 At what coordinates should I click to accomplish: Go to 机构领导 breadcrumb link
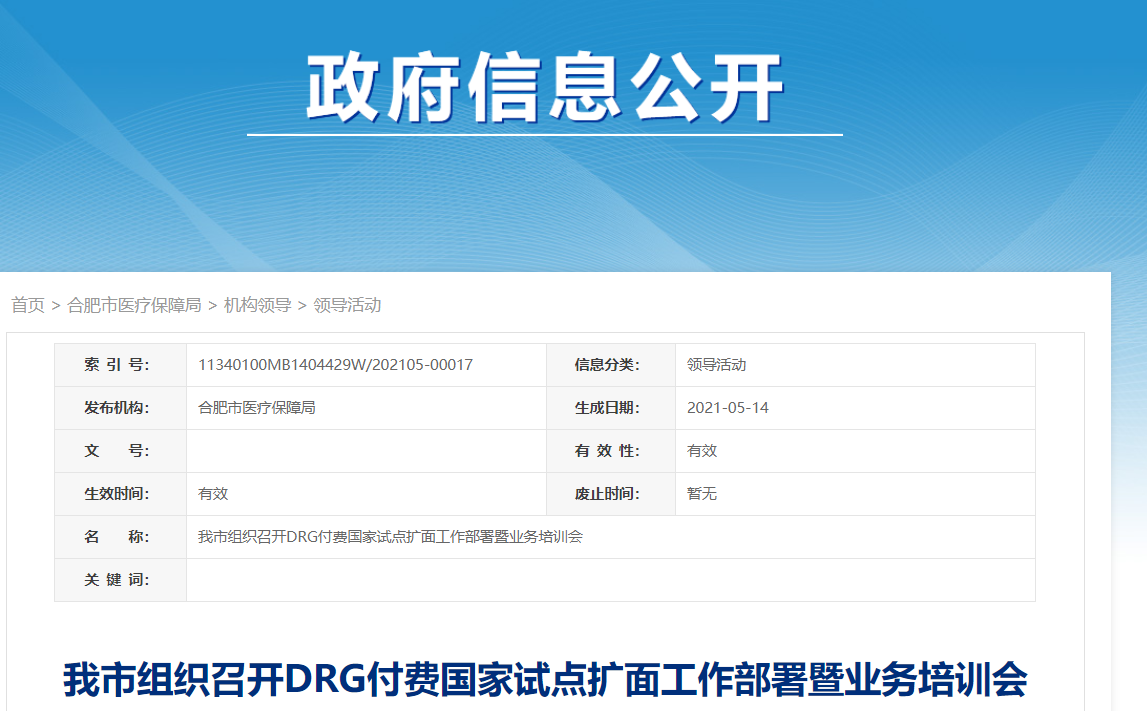pyautogui.click(x=257, y=305)
